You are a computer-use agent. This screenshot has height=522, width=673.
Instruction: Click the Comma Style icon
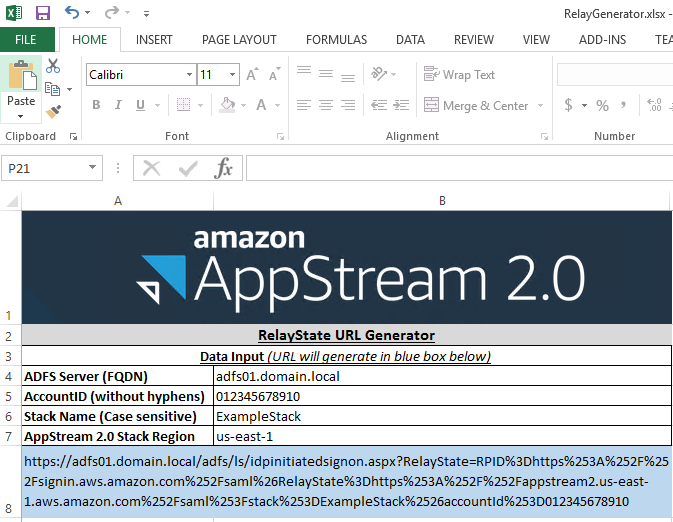pyautogui.click(x=623, y=104)
